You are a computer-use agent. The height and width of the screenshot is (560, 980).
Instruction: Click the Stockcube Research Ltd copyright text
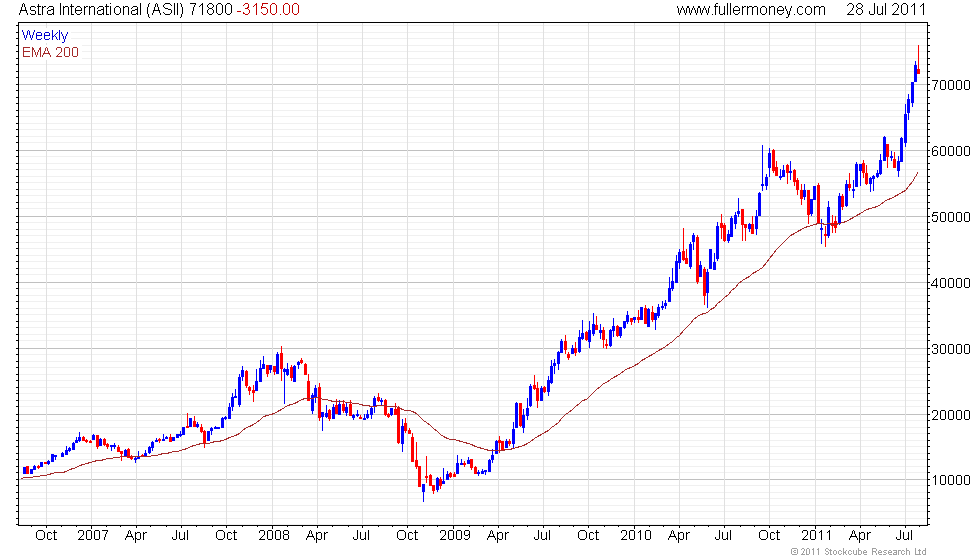858,552
